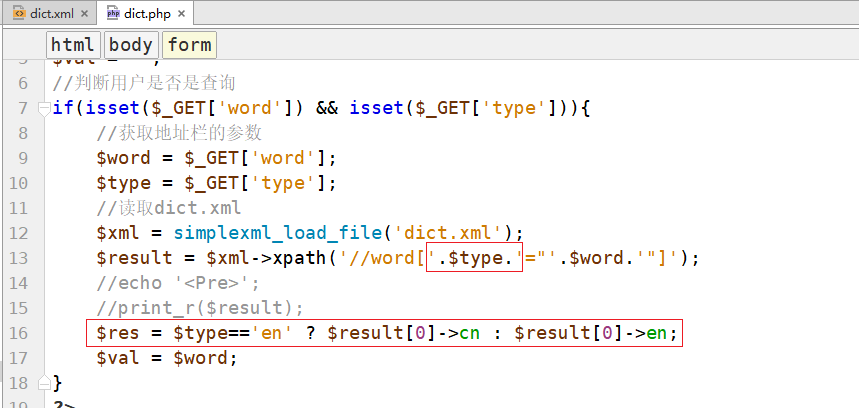Close the dict.php editor tab
Screen dimensions: 859x408
pyautogui.click(x=182, y=15)
